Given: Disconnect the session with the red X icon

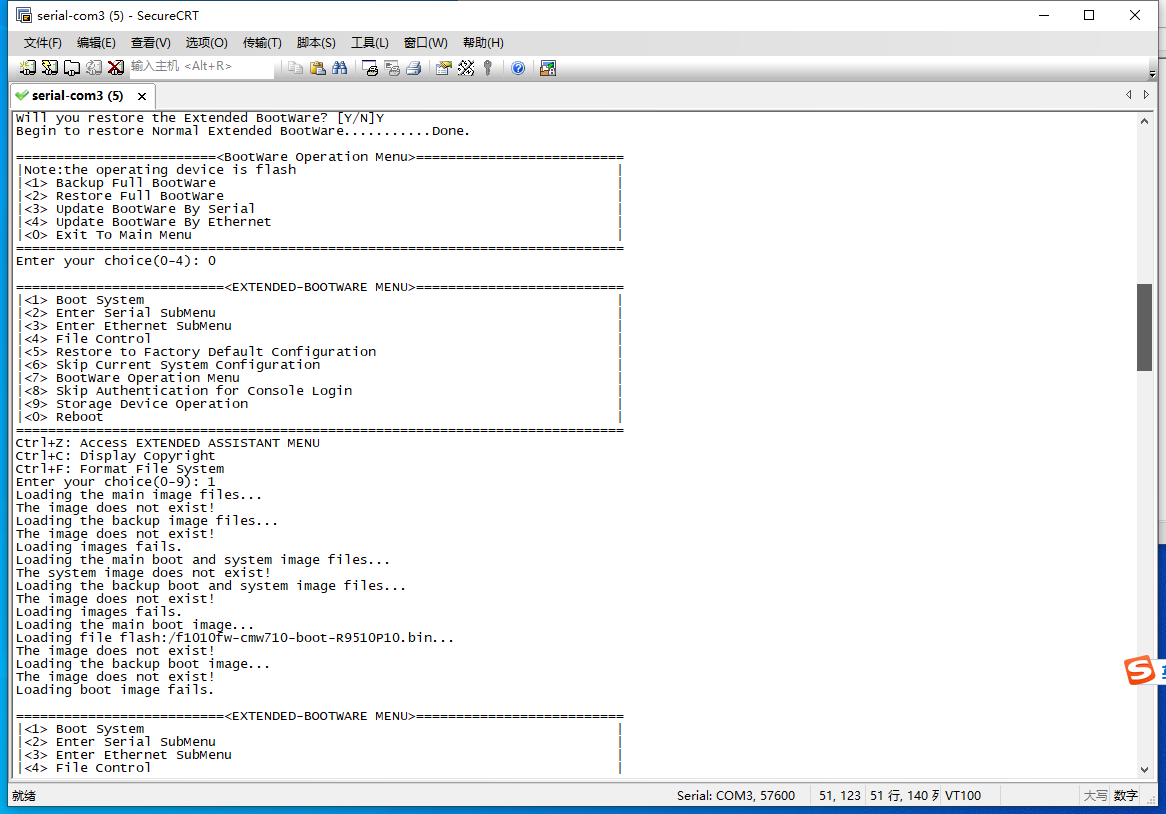Looking at the screenshot, I should click(x=115, y=68).
